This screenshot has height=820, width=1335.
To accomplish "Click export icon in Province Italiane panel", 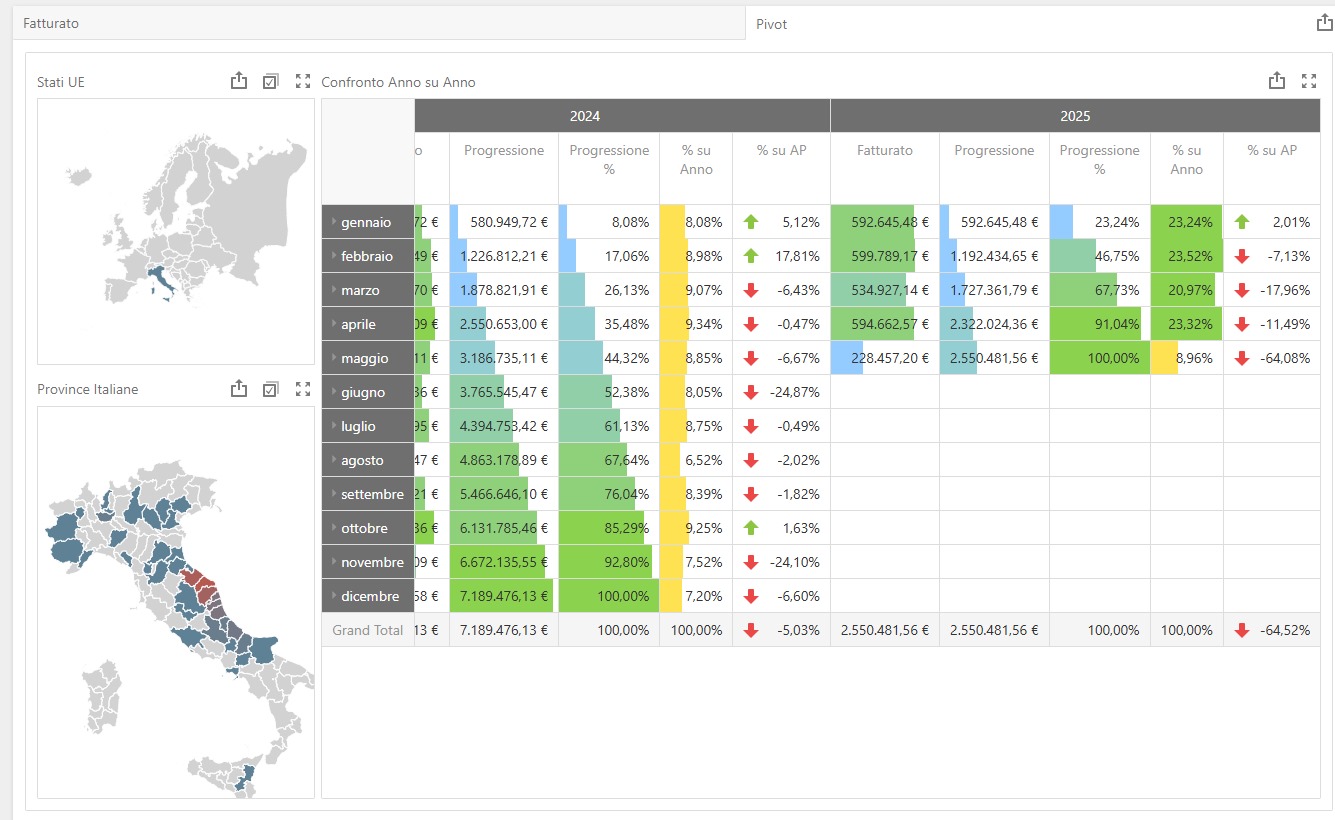I will (238, 389).
